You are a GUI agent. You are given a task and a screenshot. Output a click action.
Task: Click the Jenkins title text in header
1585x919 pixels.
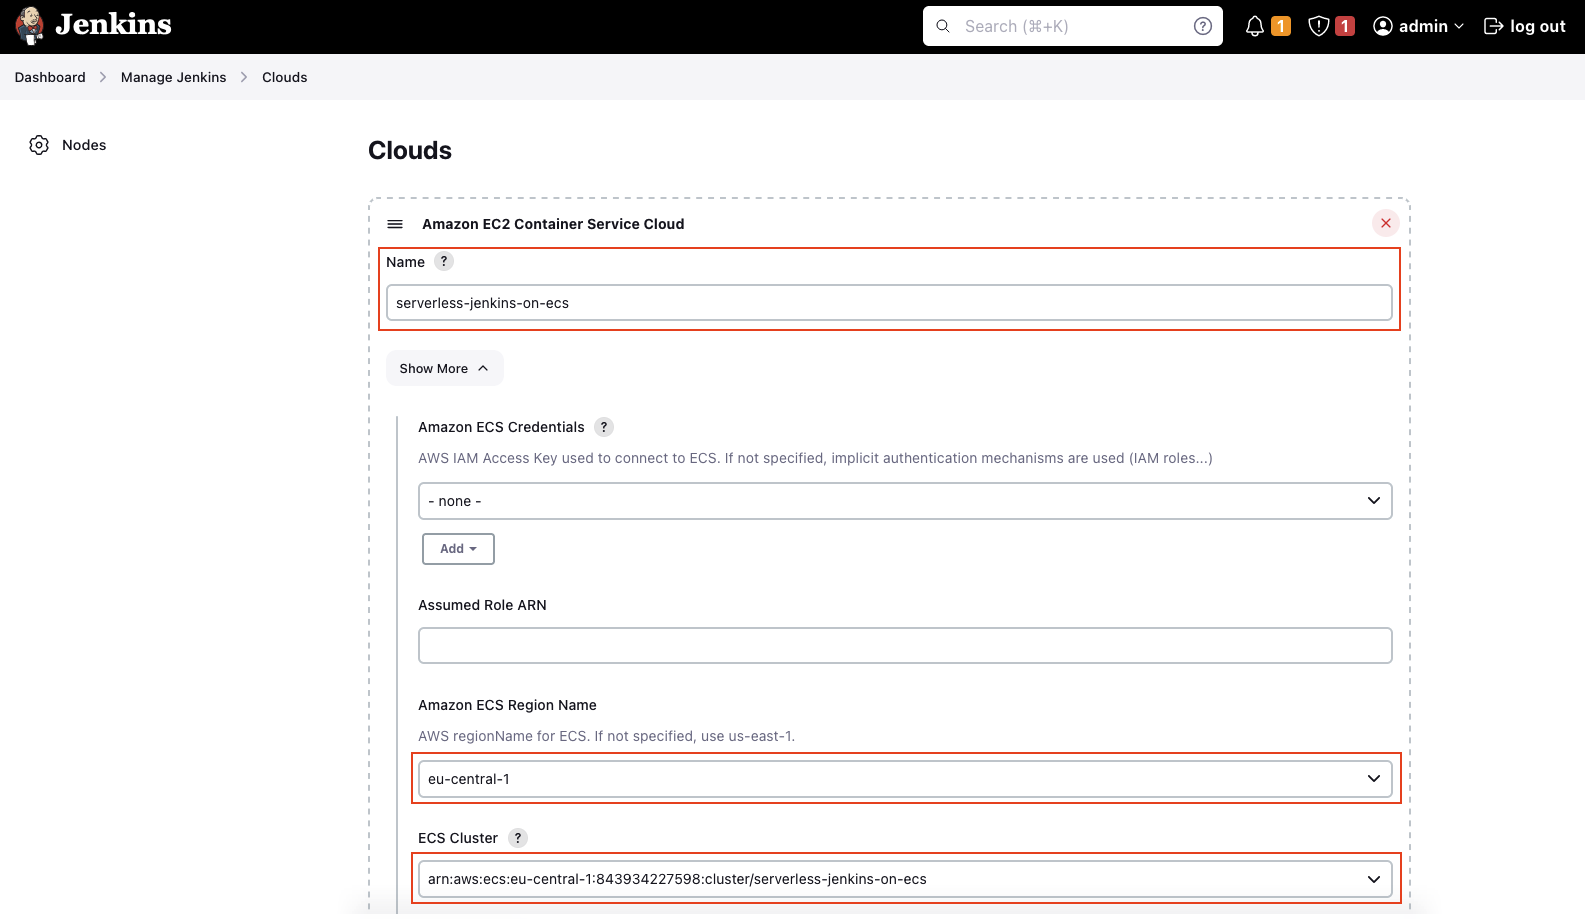[x=113, y=25]
